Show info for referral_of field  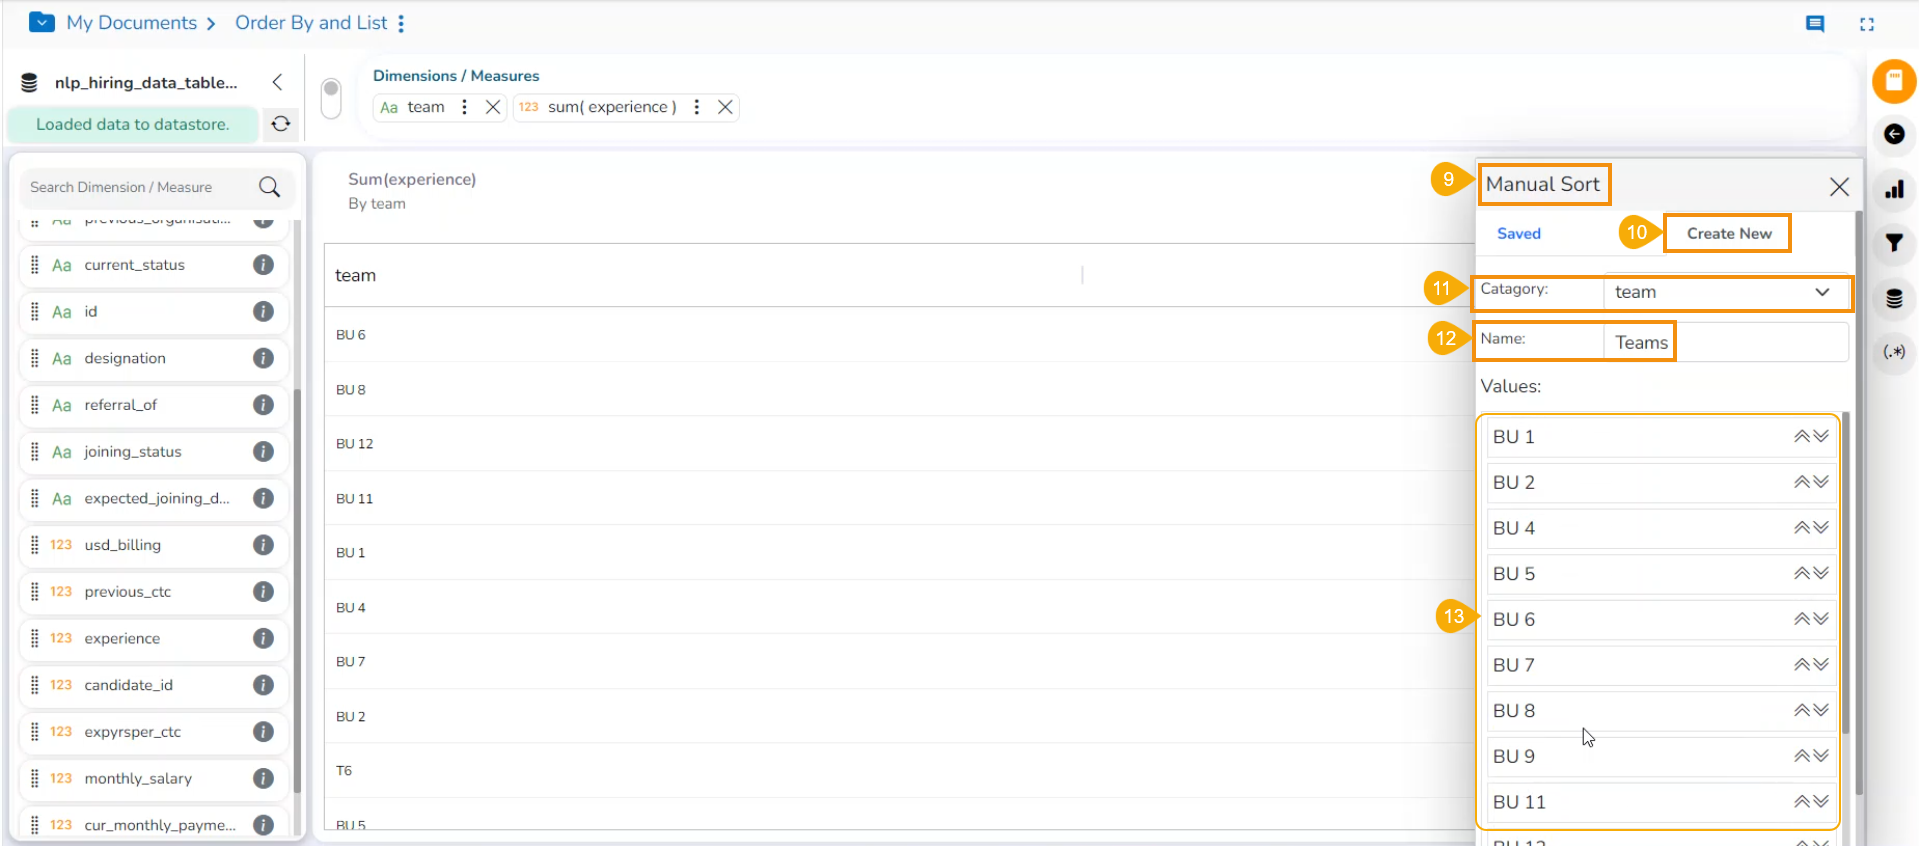tap(264, 405)
